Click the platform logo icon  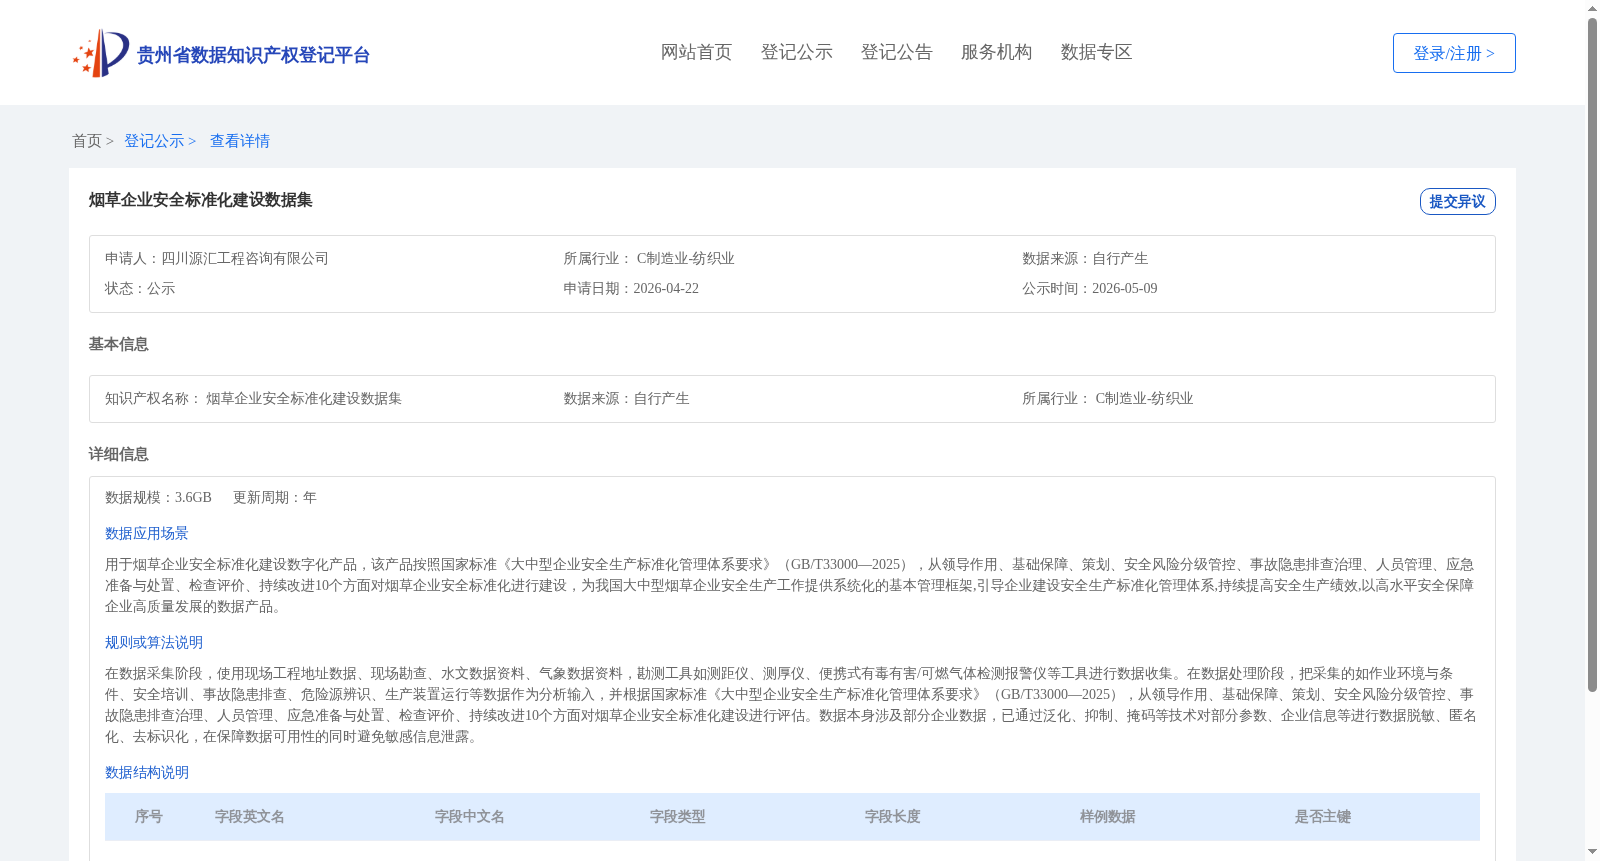coord(100,53)
